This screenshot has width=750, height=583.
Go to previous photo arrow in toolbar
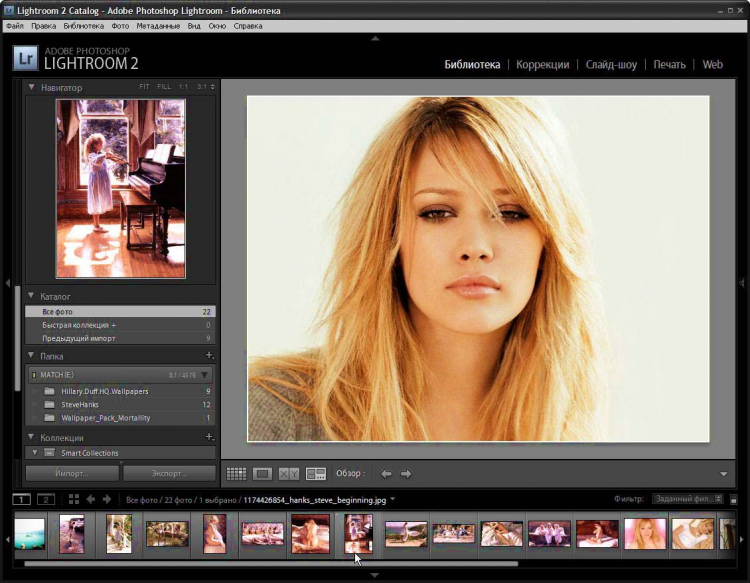pos(386,473)
